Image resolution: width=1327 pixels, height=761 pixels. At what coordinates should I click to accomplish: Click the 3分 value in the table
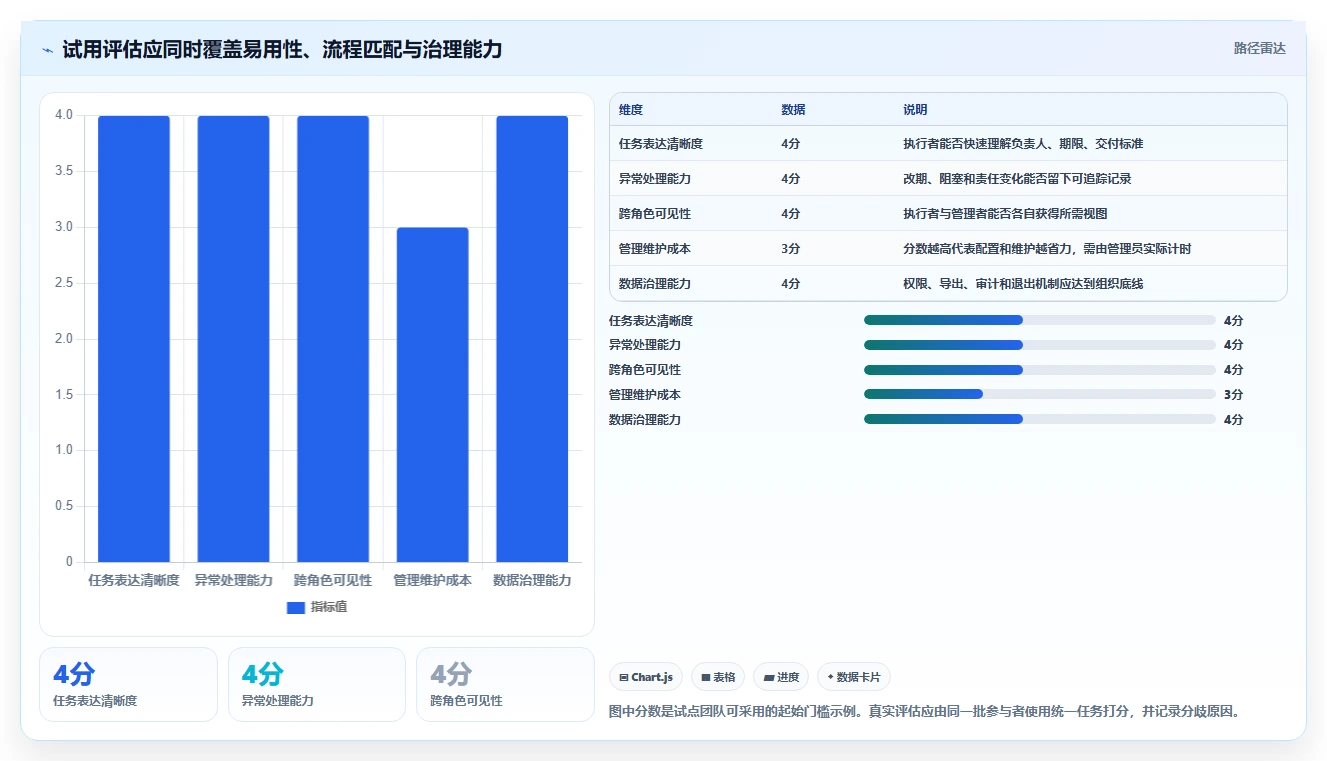(x=790, y=249)
